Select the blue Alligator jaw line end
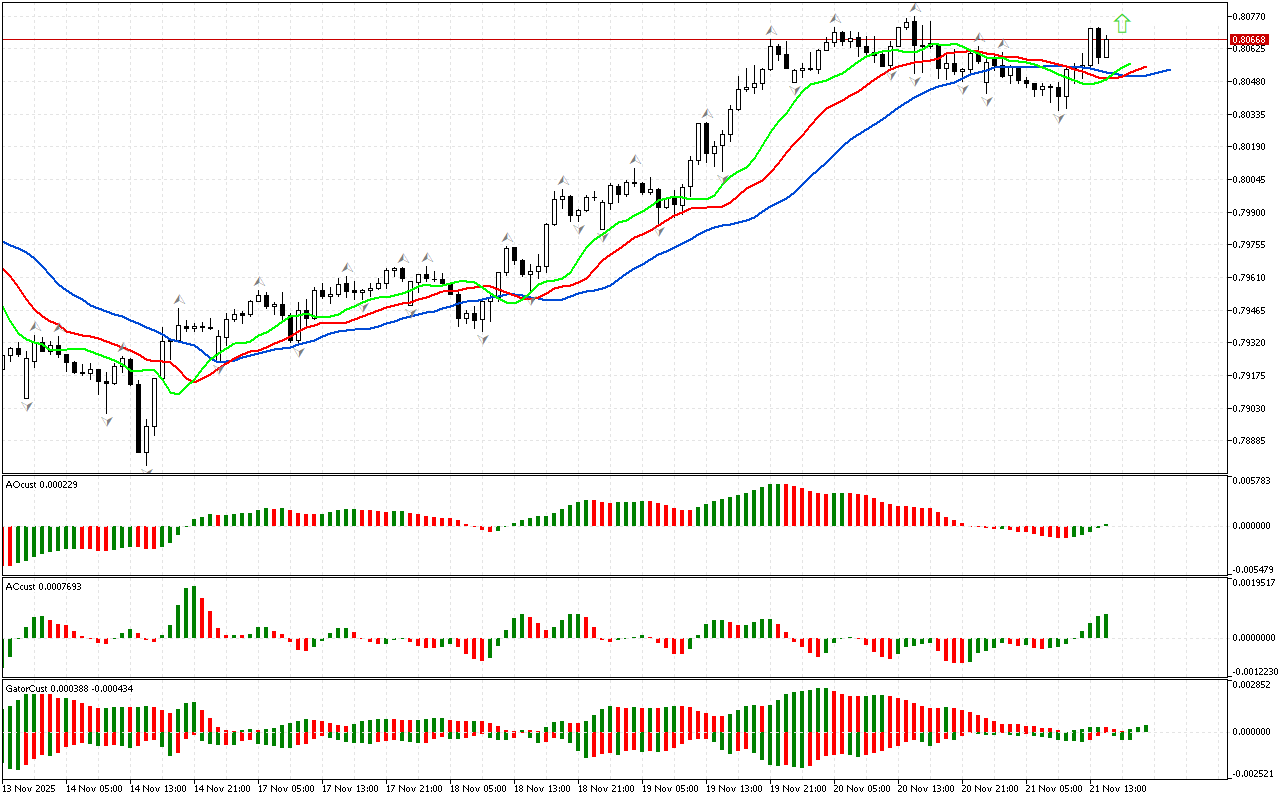The width and height of the screenshot is (1280, 800). (1169, 70)
